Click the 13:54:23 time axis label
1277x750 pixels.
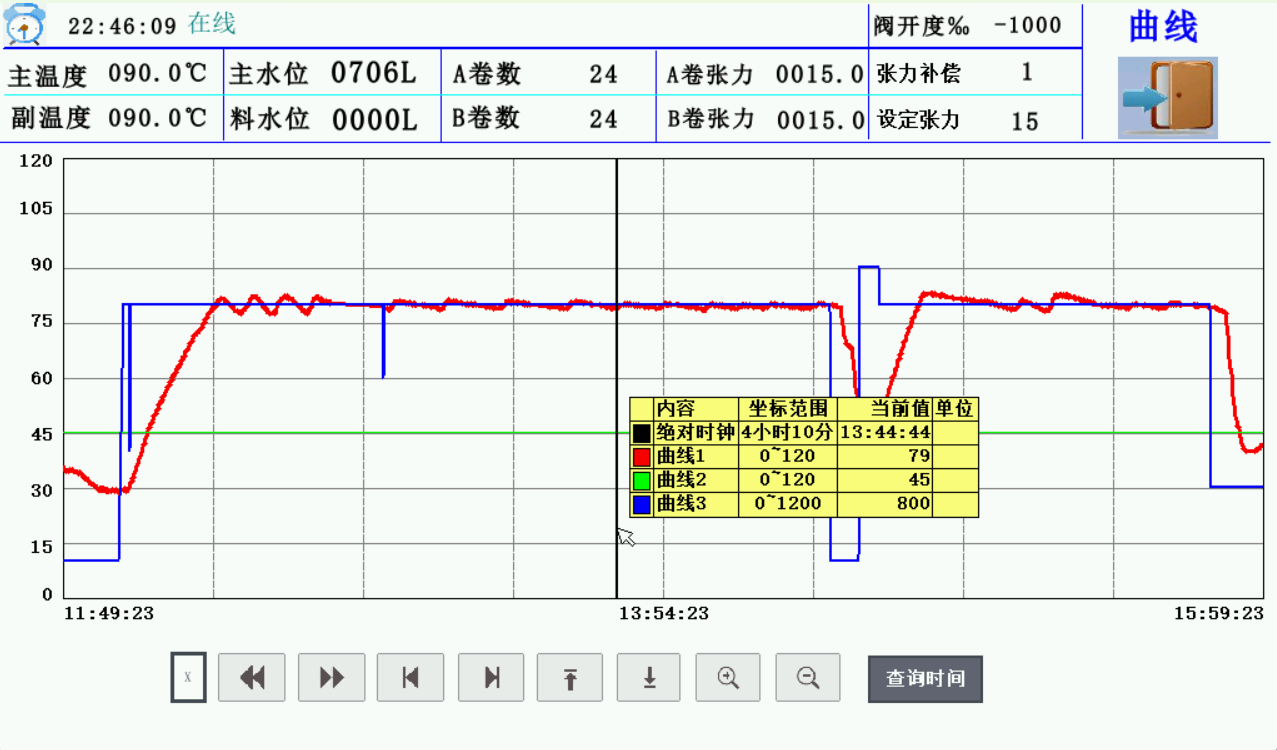click(x=664, y=613)
